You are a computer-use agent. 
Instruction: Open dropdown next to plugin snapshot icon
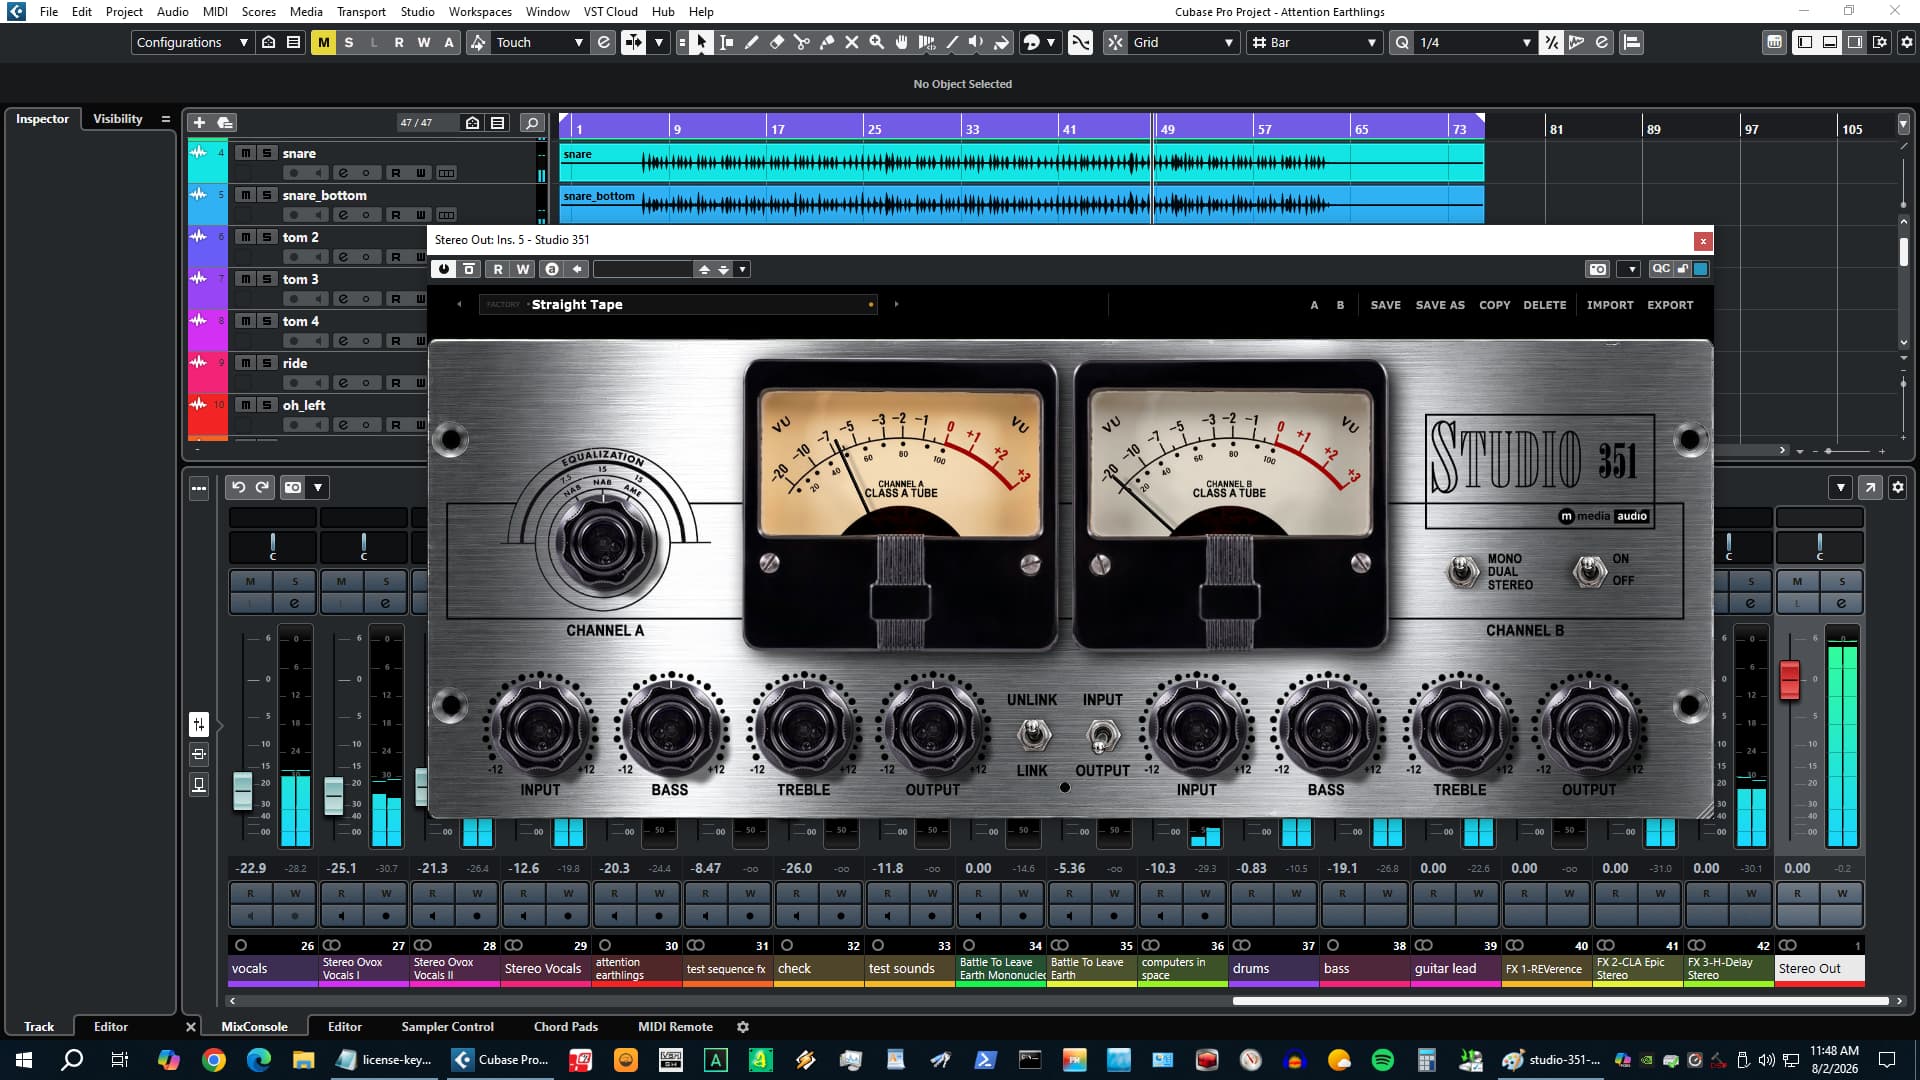click(1630, 269)
